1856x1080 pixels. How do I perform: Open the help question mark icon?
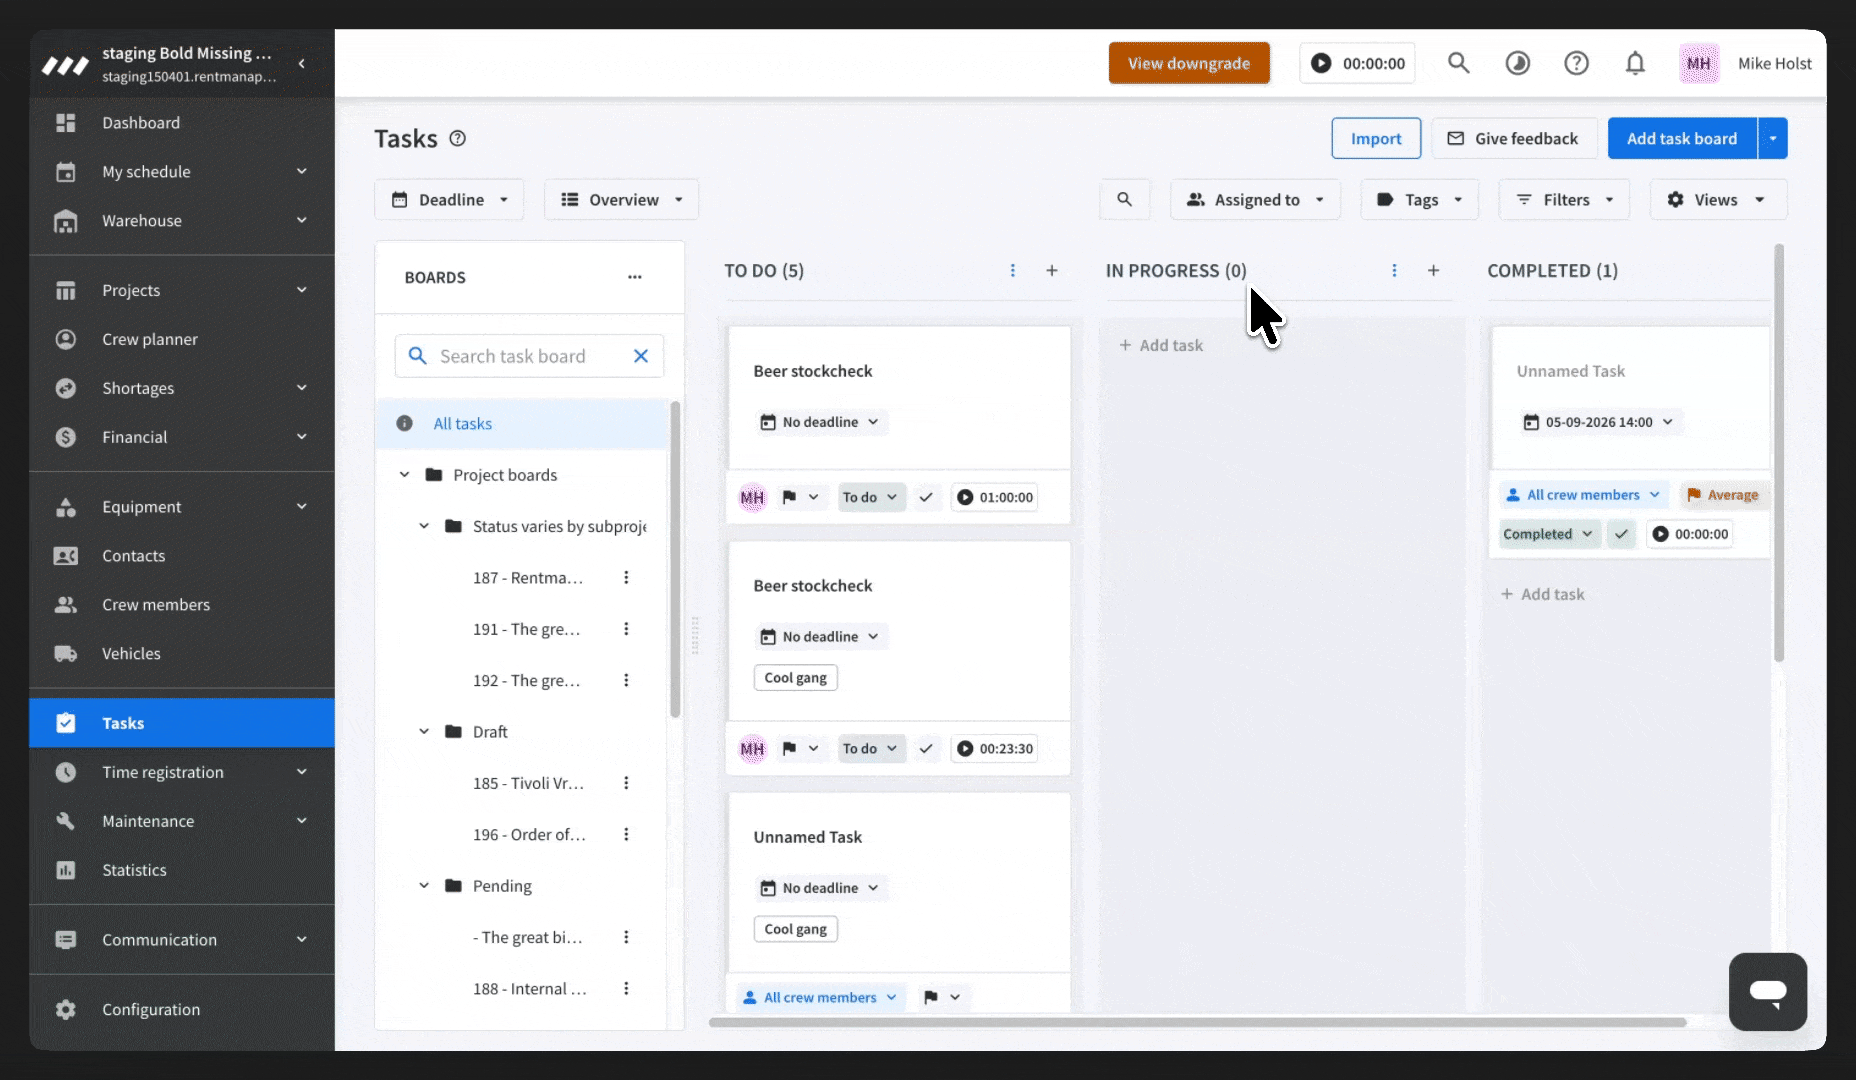(x=1576, y=64)
